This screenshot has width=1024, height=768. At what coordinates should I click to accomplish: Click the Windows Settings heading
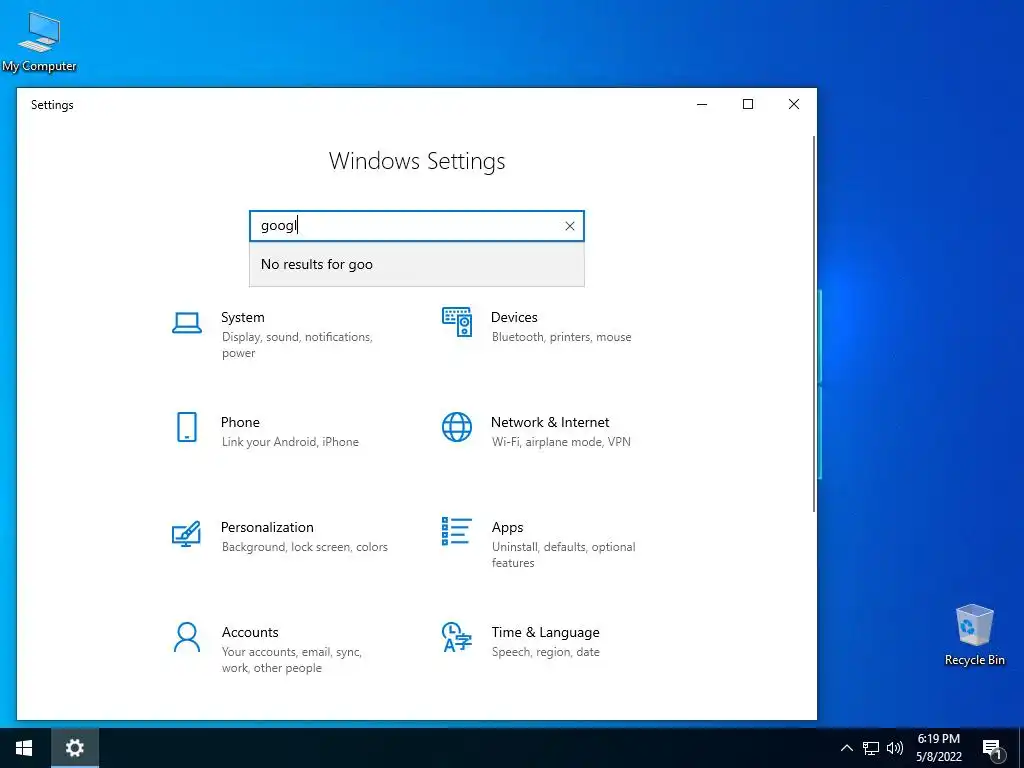[x=417, y=161]
